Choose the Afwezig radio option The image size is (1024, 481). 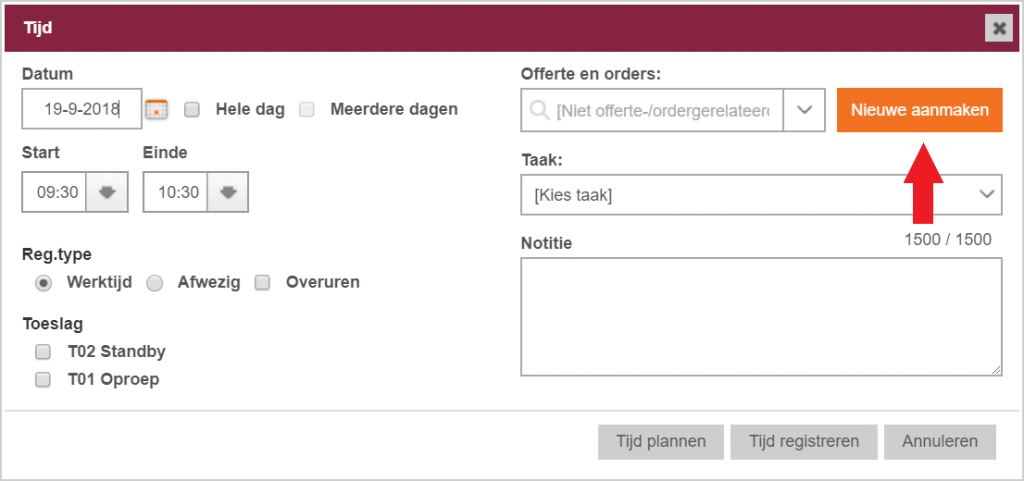pyautogui.click(x=154, y=283)
